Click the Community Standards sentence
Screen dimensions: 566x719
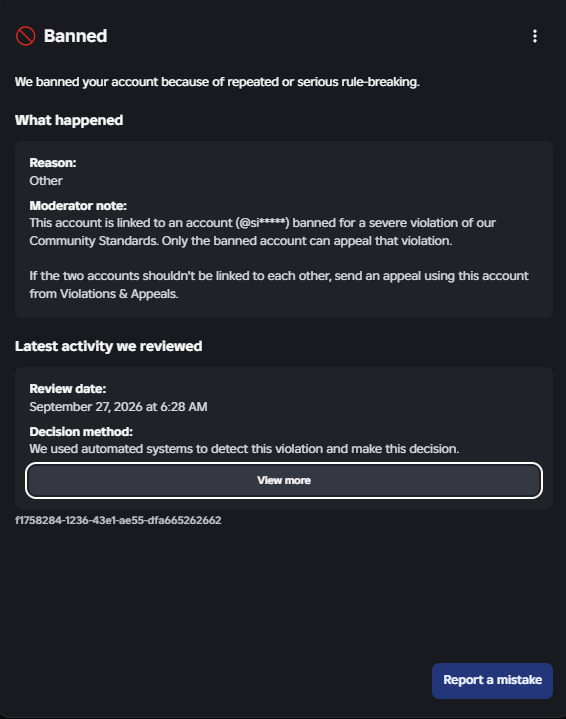tap(262, 232)
